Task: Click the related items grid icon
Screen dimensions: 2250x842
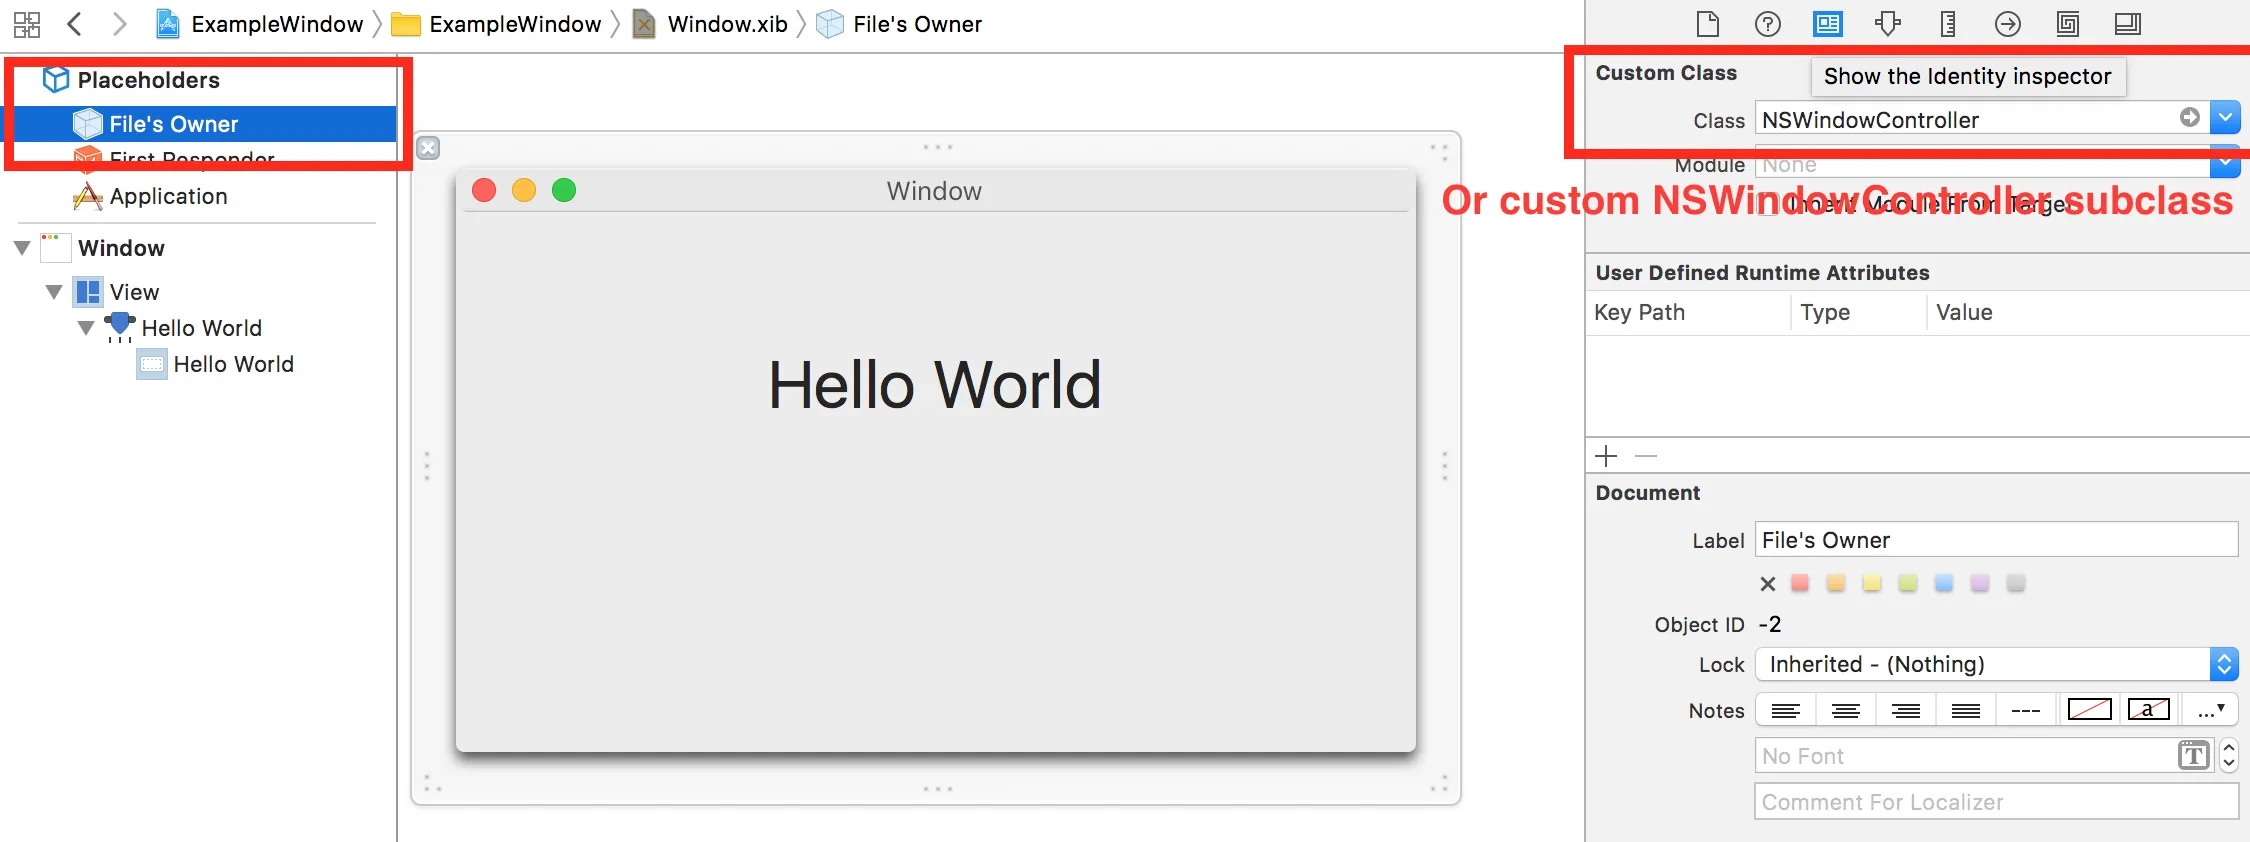Action: [x=27, y=24]
